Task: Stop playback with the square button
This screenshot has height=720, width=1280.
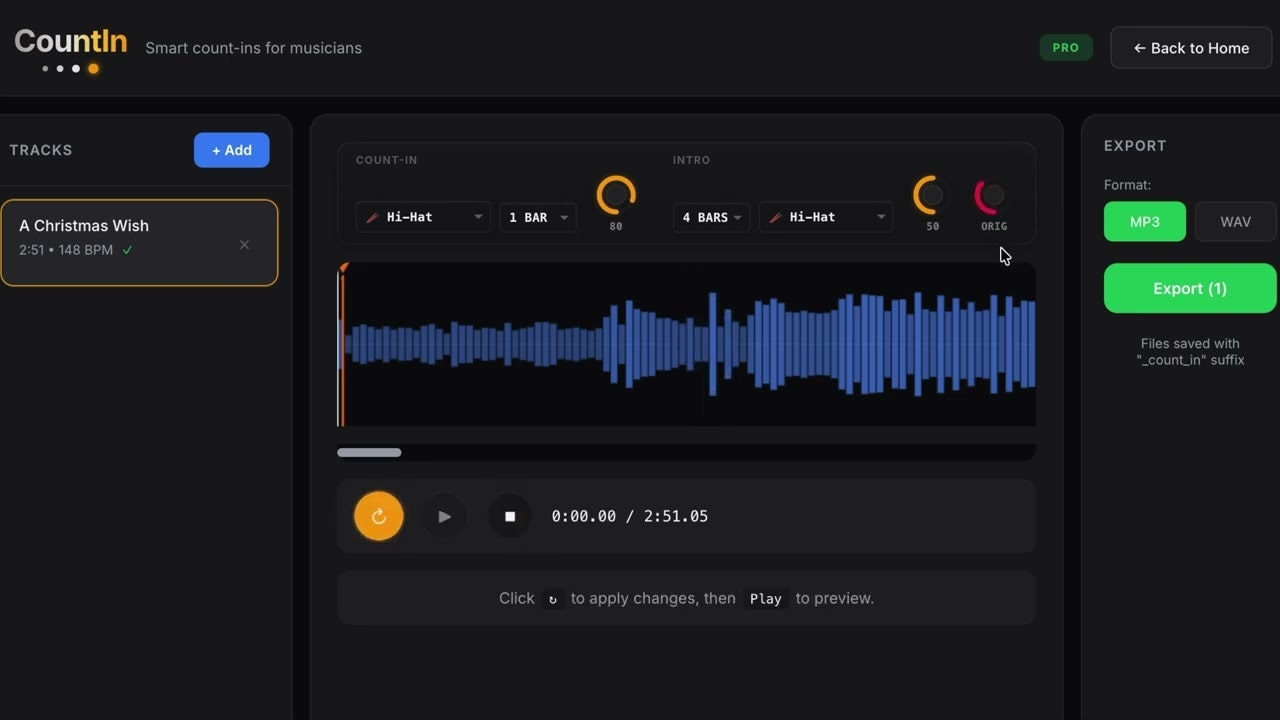Action: click(x=510, y=516)
